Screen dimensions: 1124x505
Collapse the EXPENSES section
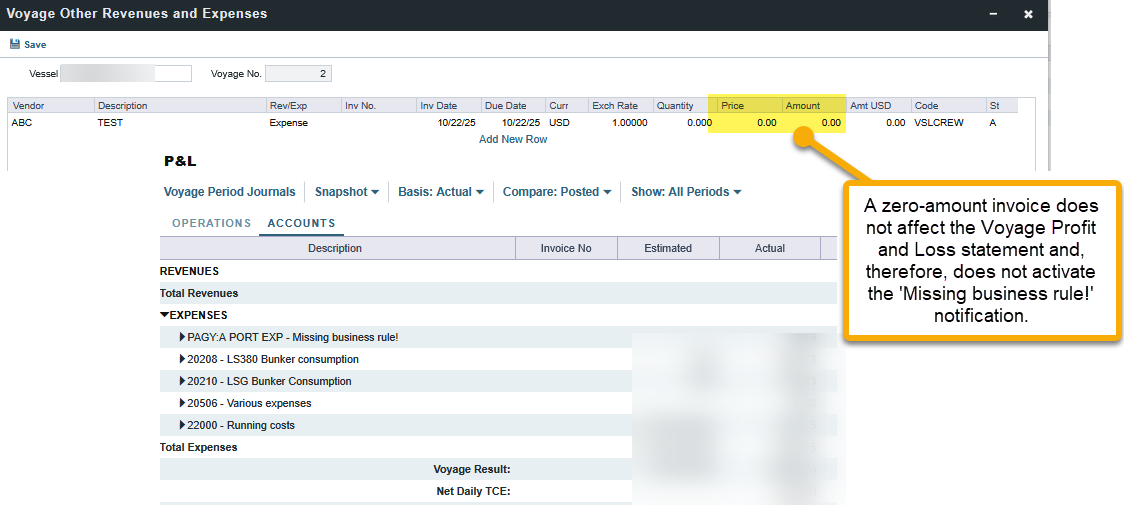pos(165,315)
